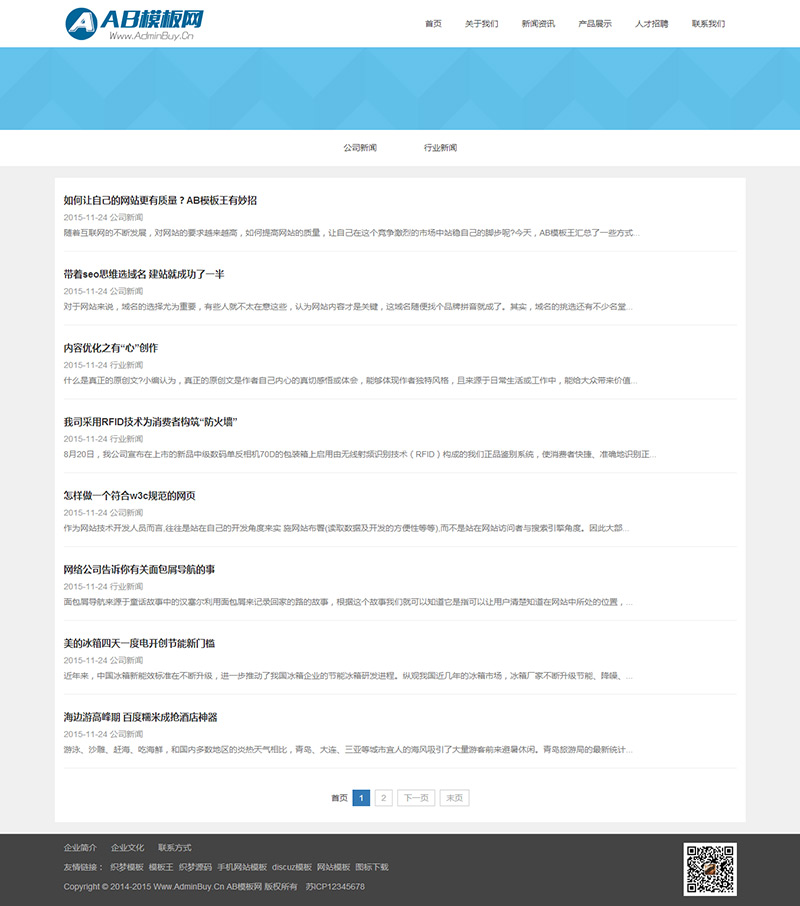Jump to 末页 in pagination
Screen dimensions: 800x906
click(x=454, y=798)
